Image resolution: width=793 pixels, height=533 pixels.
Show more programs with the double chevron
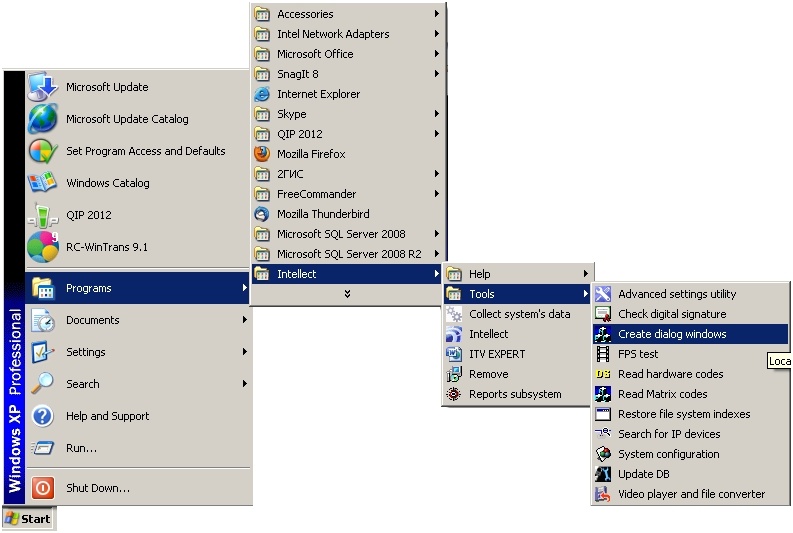coord(347,294)
